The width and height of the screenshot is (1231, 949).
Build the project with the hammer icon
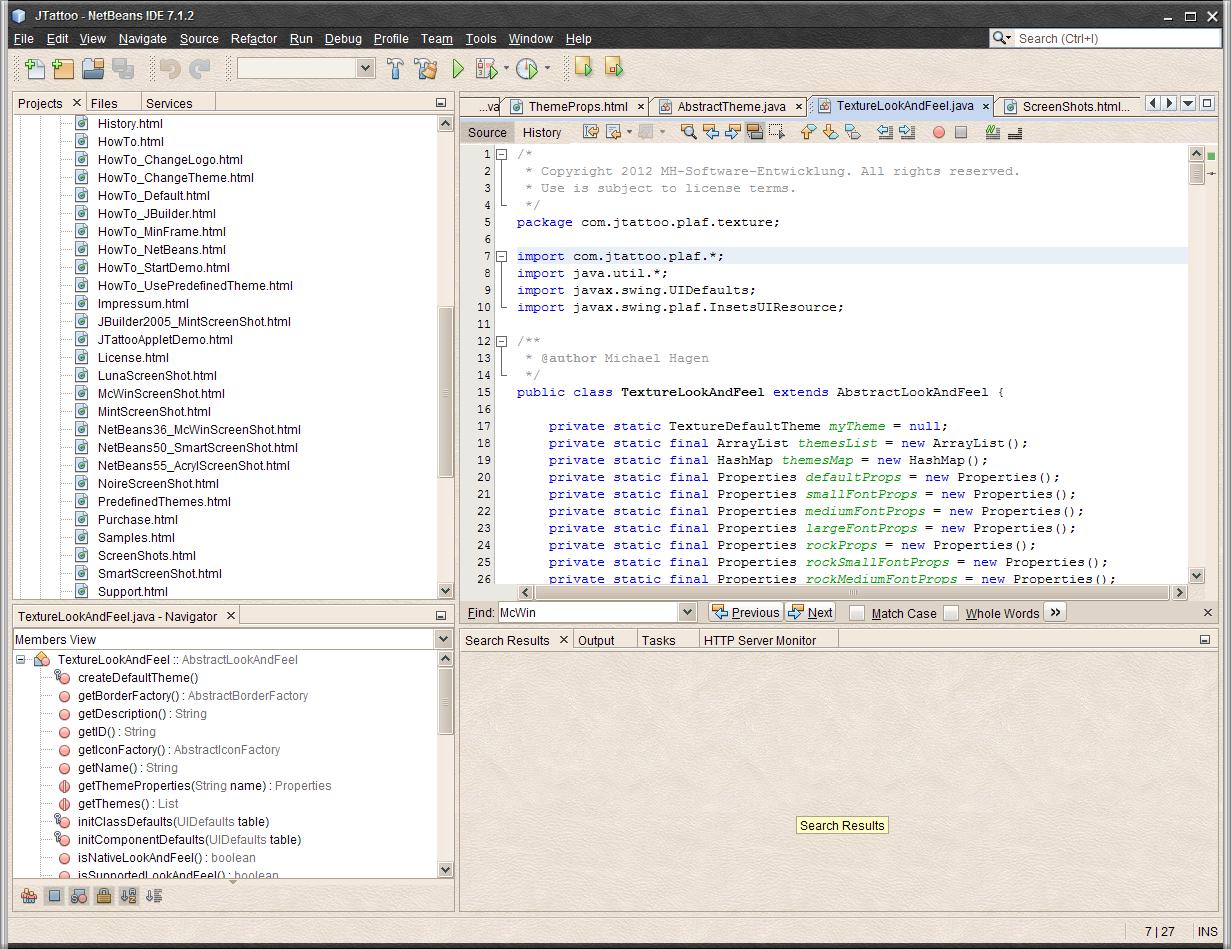395,68
